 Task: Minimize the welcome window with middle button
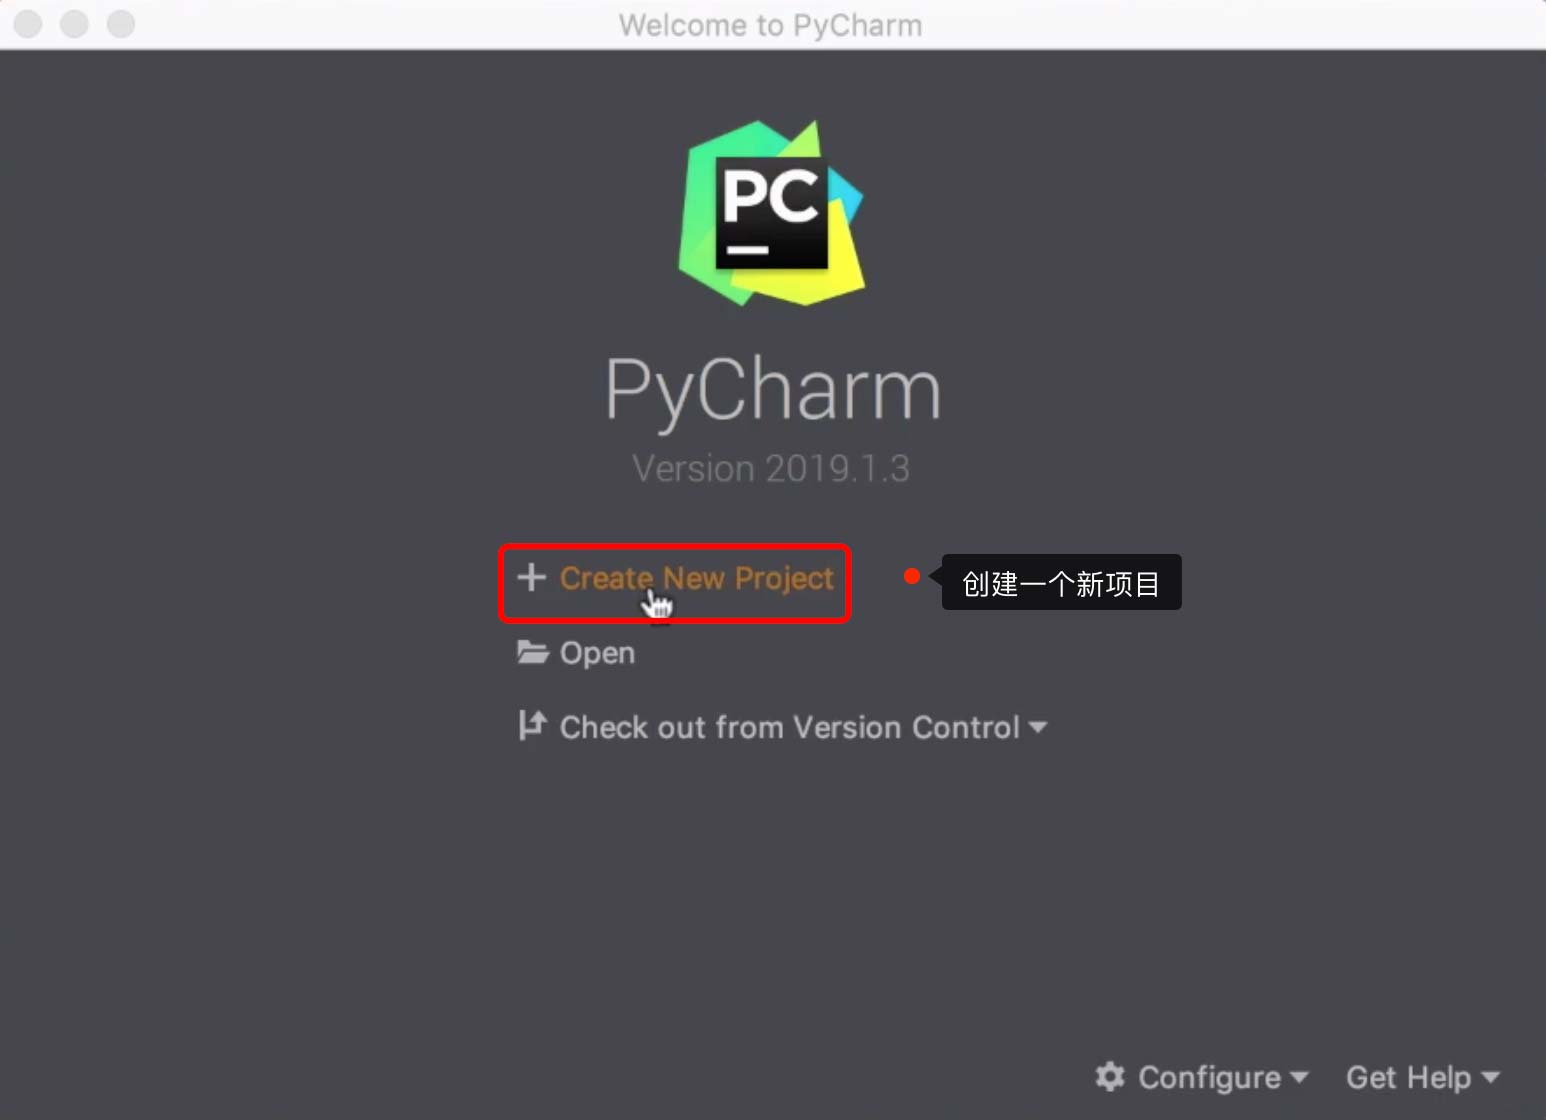click(x=74, y=23)
